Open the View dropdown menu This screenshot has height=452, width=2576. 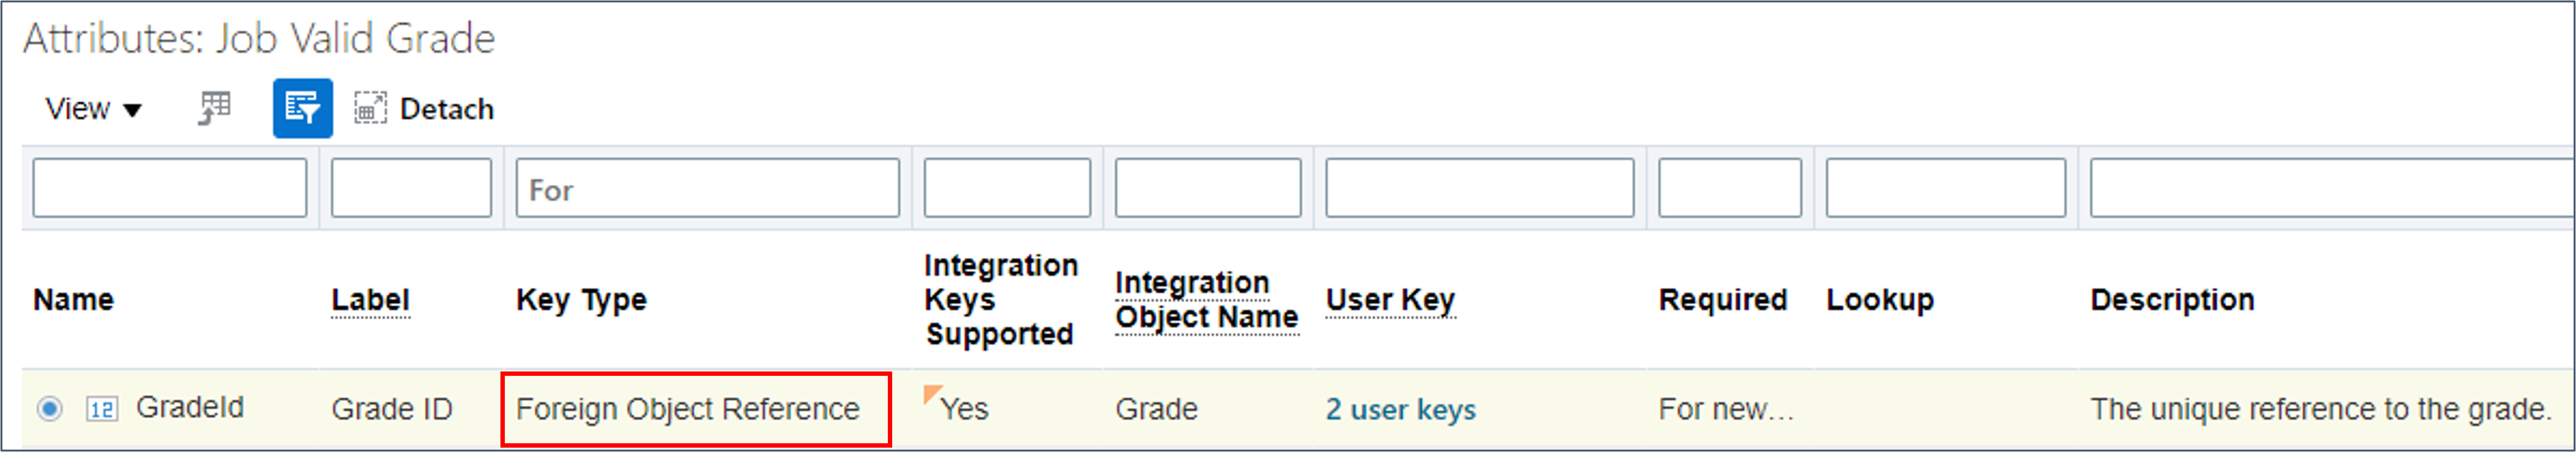point(93,108)
